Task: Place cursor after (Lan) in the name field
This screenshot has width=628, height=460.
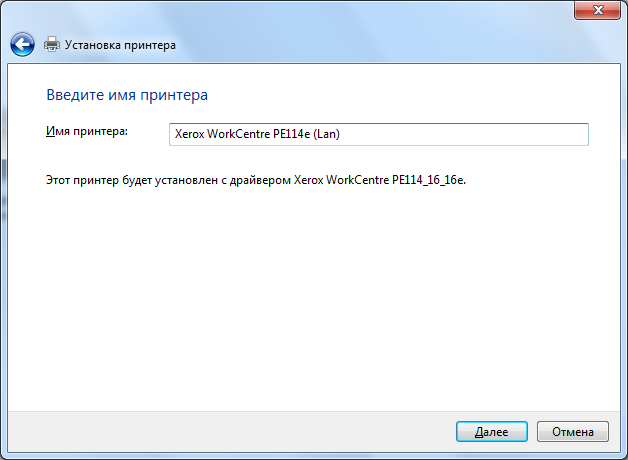Action: (341, 134)
